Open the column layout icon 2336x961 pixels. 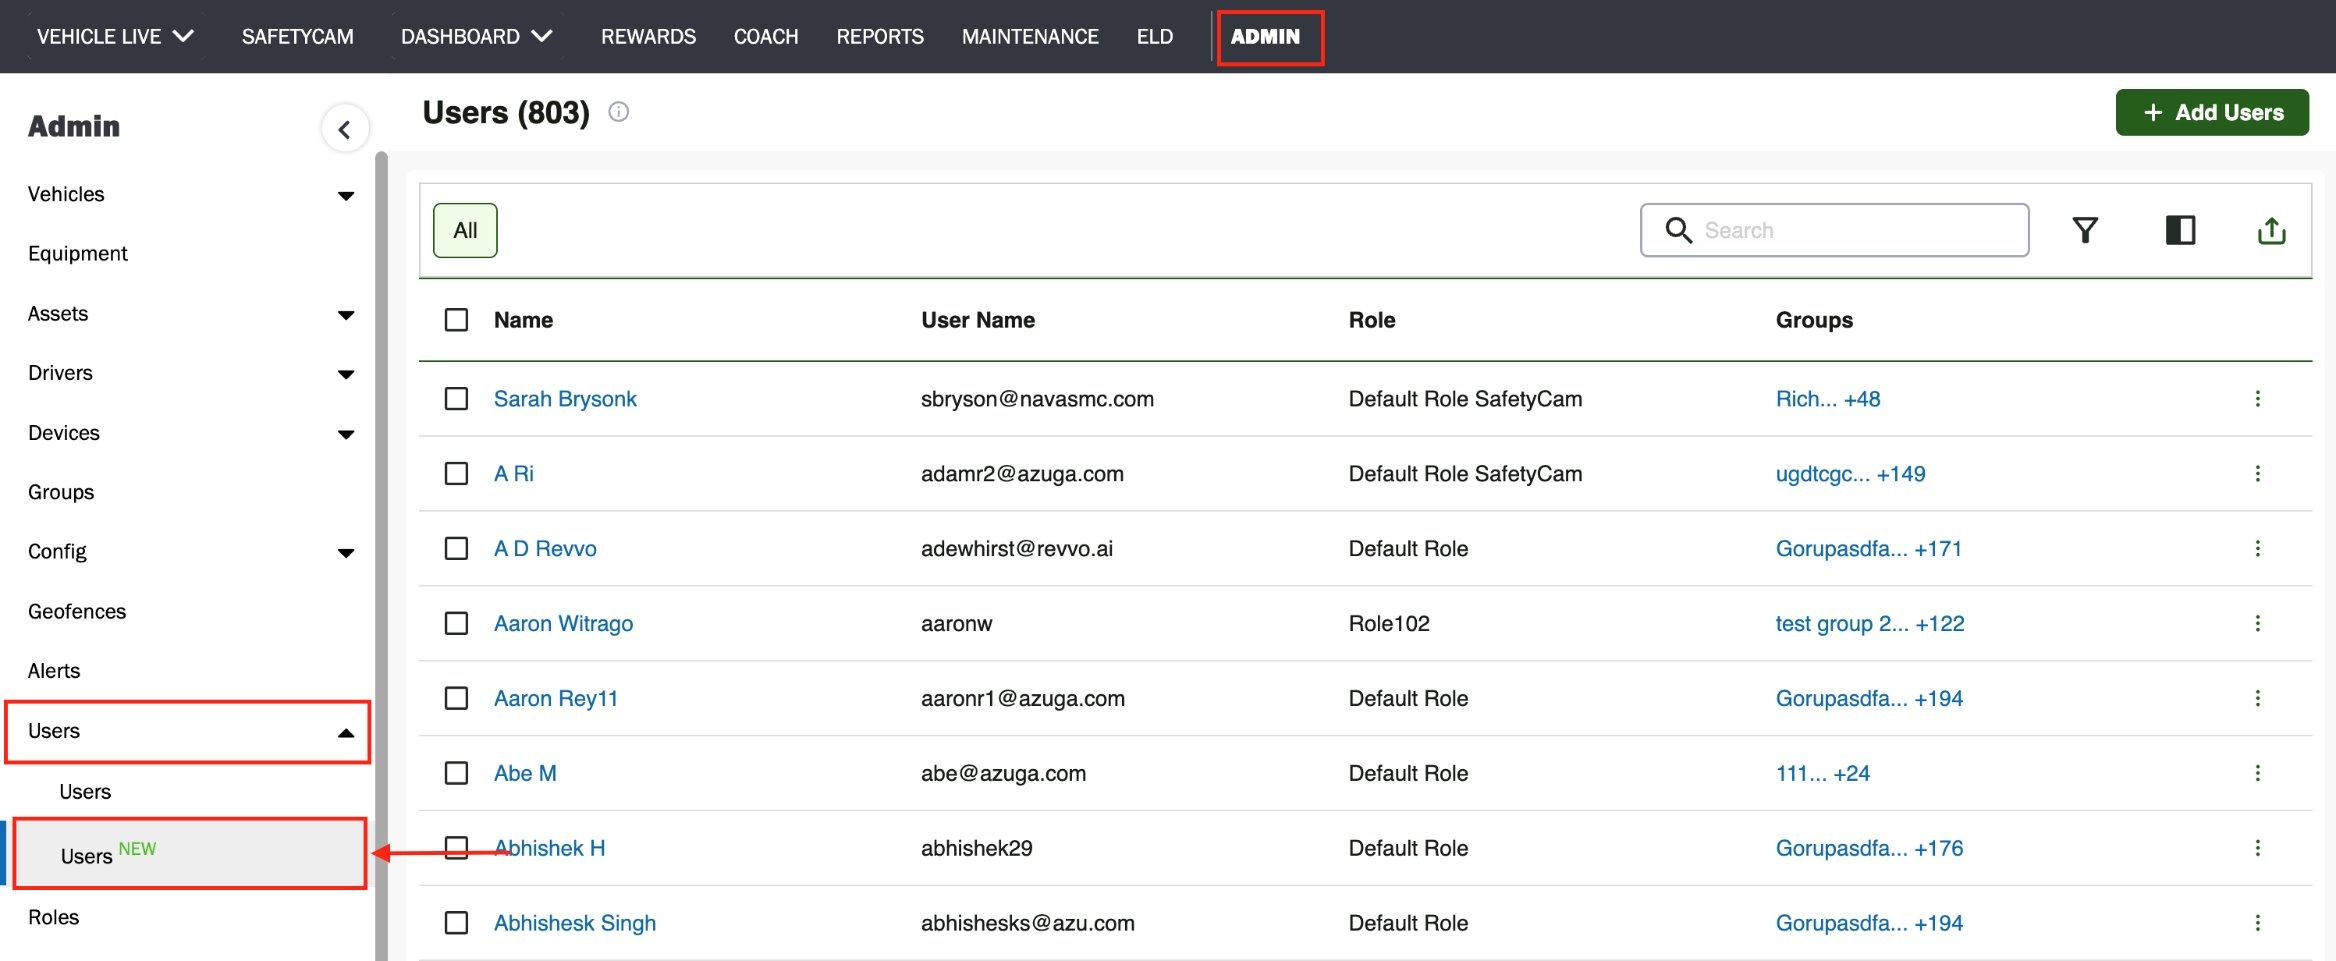pyautogui.click(x=2180, y=230)
